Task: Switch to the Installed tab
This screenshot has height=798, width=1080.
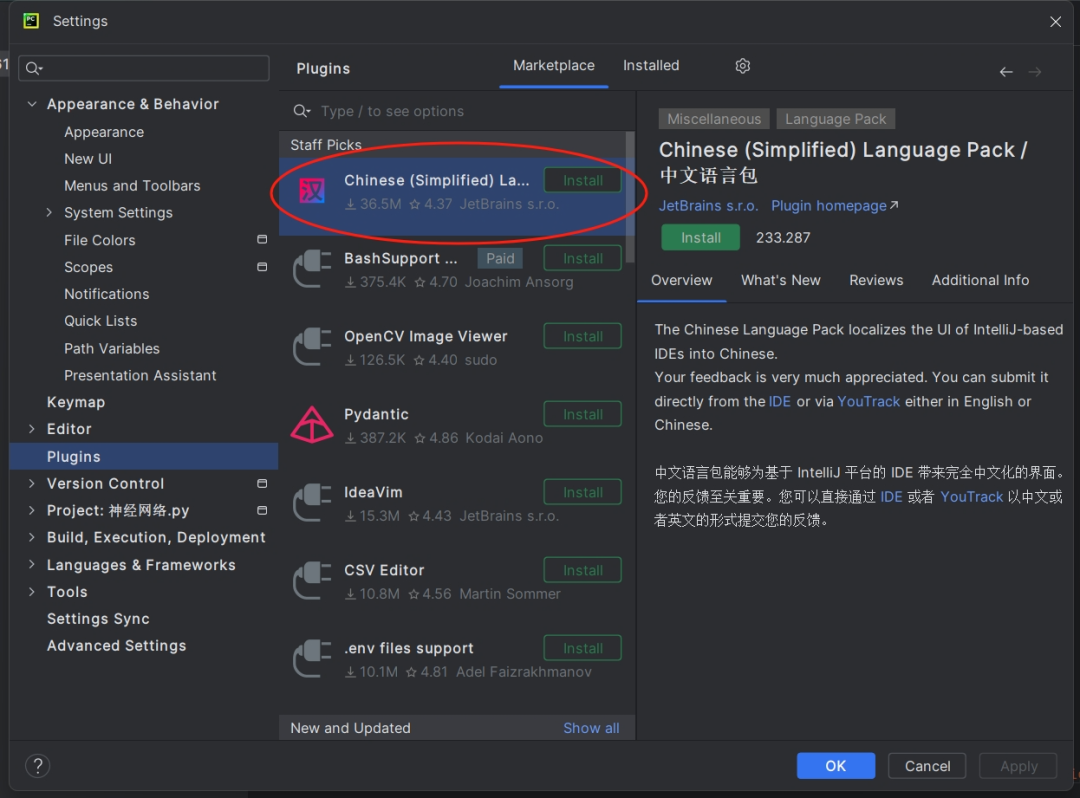Action: click(651, 66)
